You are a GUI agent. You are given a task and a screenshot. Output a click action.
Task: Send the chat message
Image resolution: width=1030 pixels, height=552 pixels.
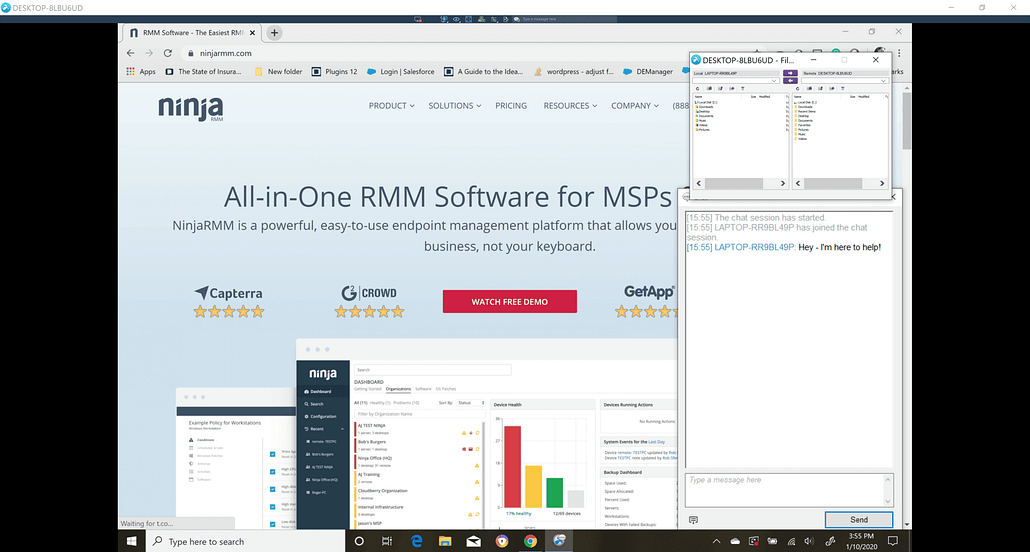tap(858, 520)
